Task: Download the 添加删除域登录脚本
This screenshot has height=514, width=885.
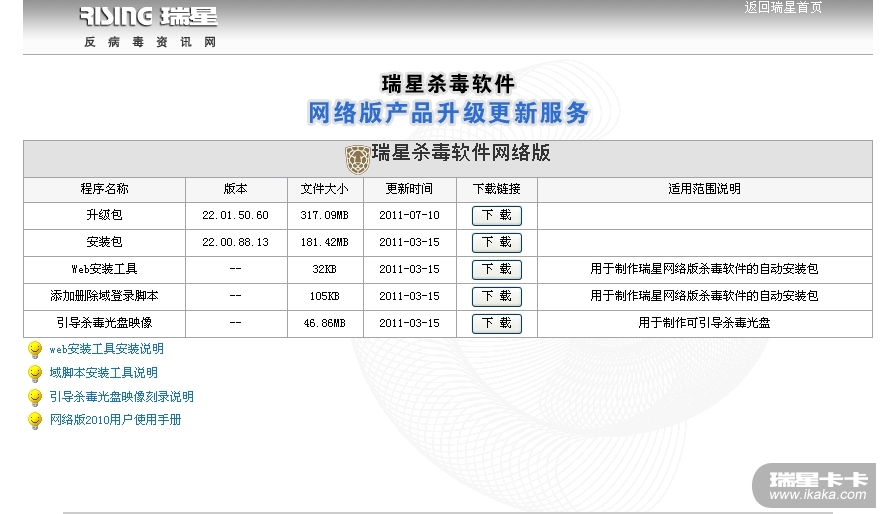Action: pos(497,297)
